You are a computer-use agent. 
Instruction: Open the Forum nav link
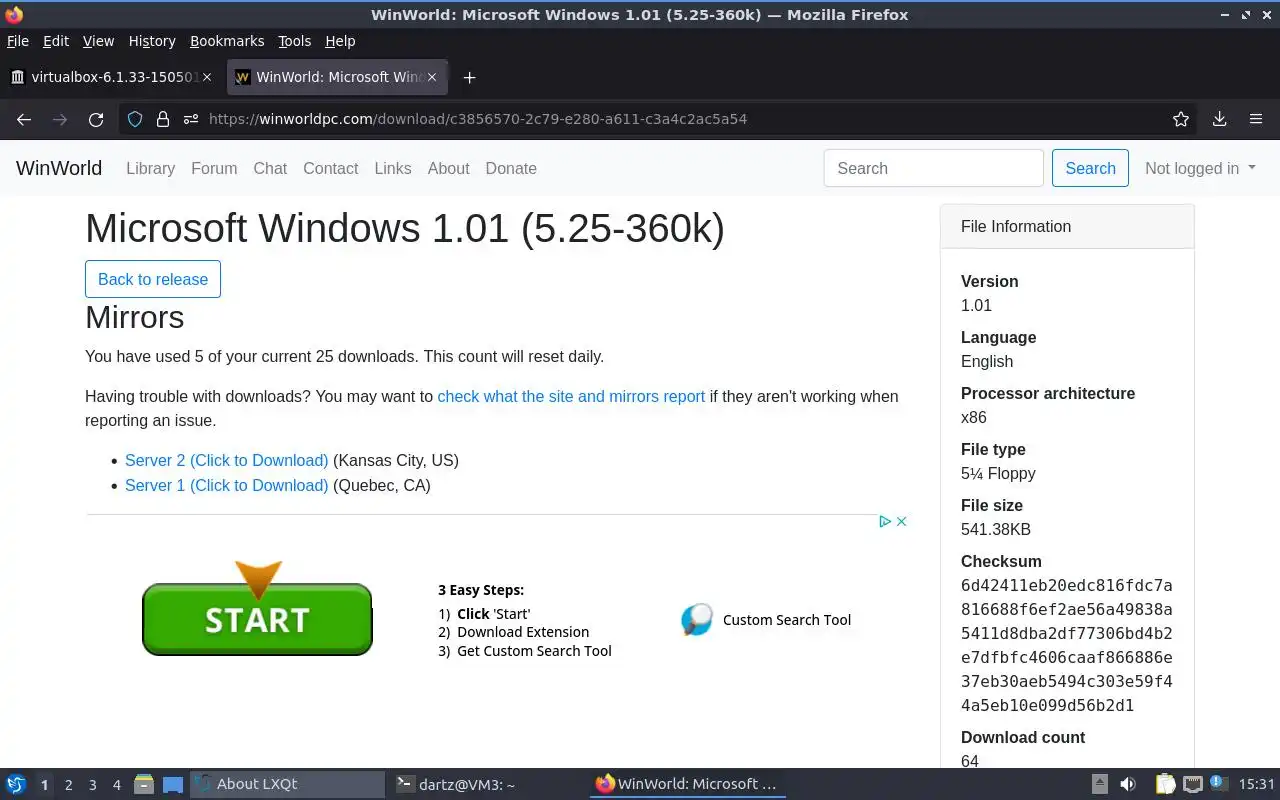point(214,168)
